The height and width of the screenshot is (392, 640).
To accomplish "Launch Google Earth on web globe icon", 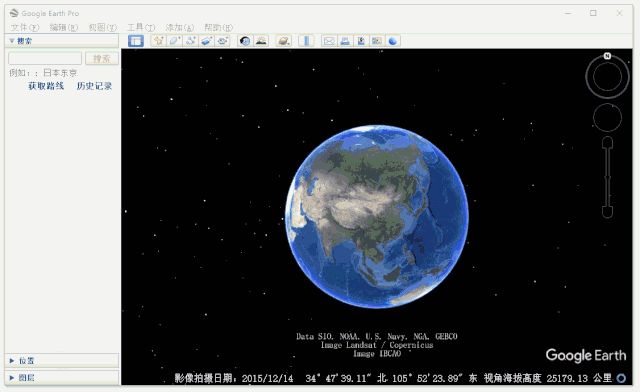I will coord(393,41).
